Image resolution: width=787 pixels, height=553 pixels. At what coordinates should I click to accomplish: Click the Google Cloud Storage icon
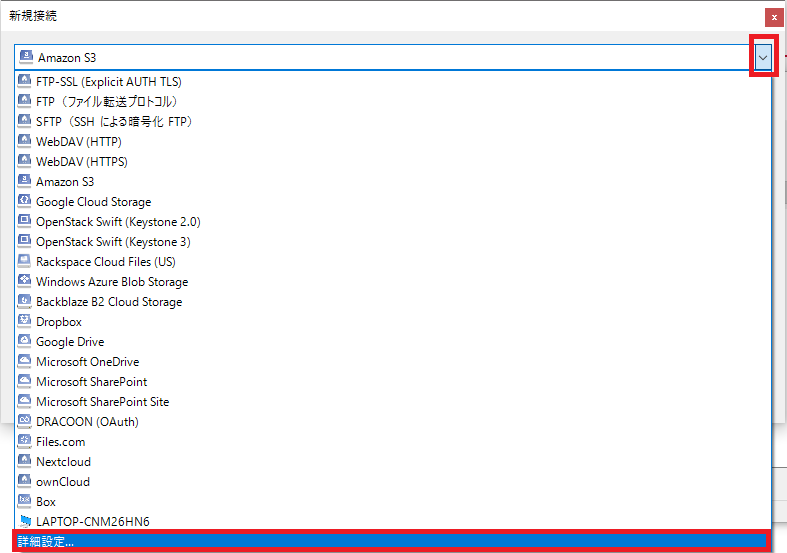pyautogui.click(x=24, y=201)
